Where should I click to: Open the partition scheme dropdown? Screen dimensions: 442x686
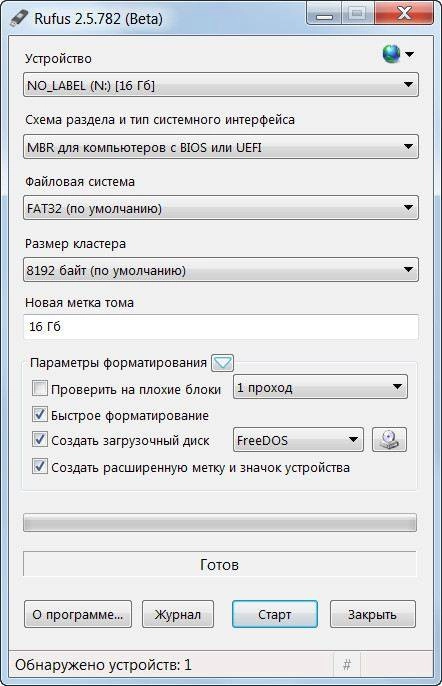coord(221,147)
